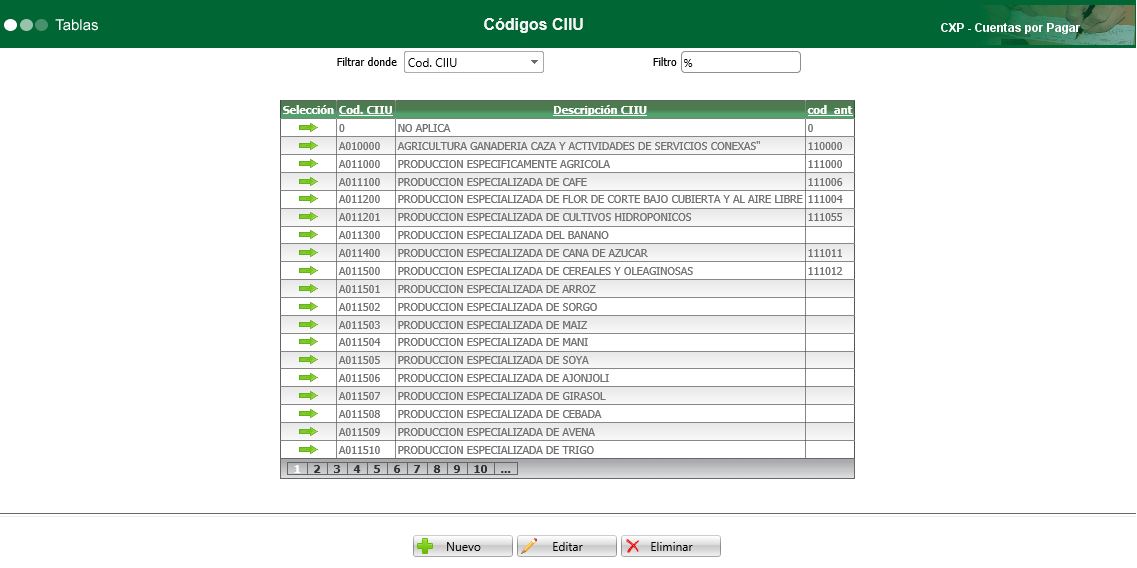
Task: Sort by cod_ant column header
Action: [x=830, y=110]
